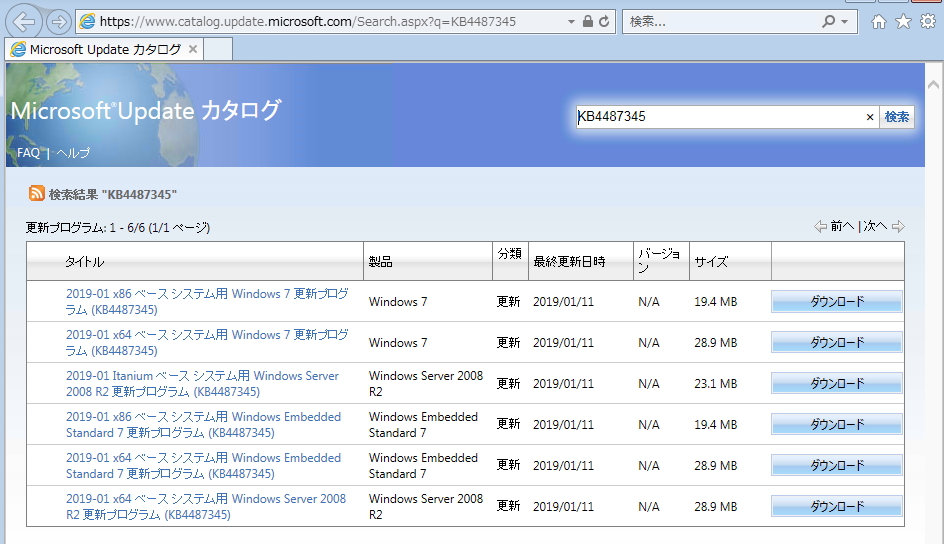The image size is (944, 544).
Task: Click the lock security icon in address bar
Action: tap(588, 22)
